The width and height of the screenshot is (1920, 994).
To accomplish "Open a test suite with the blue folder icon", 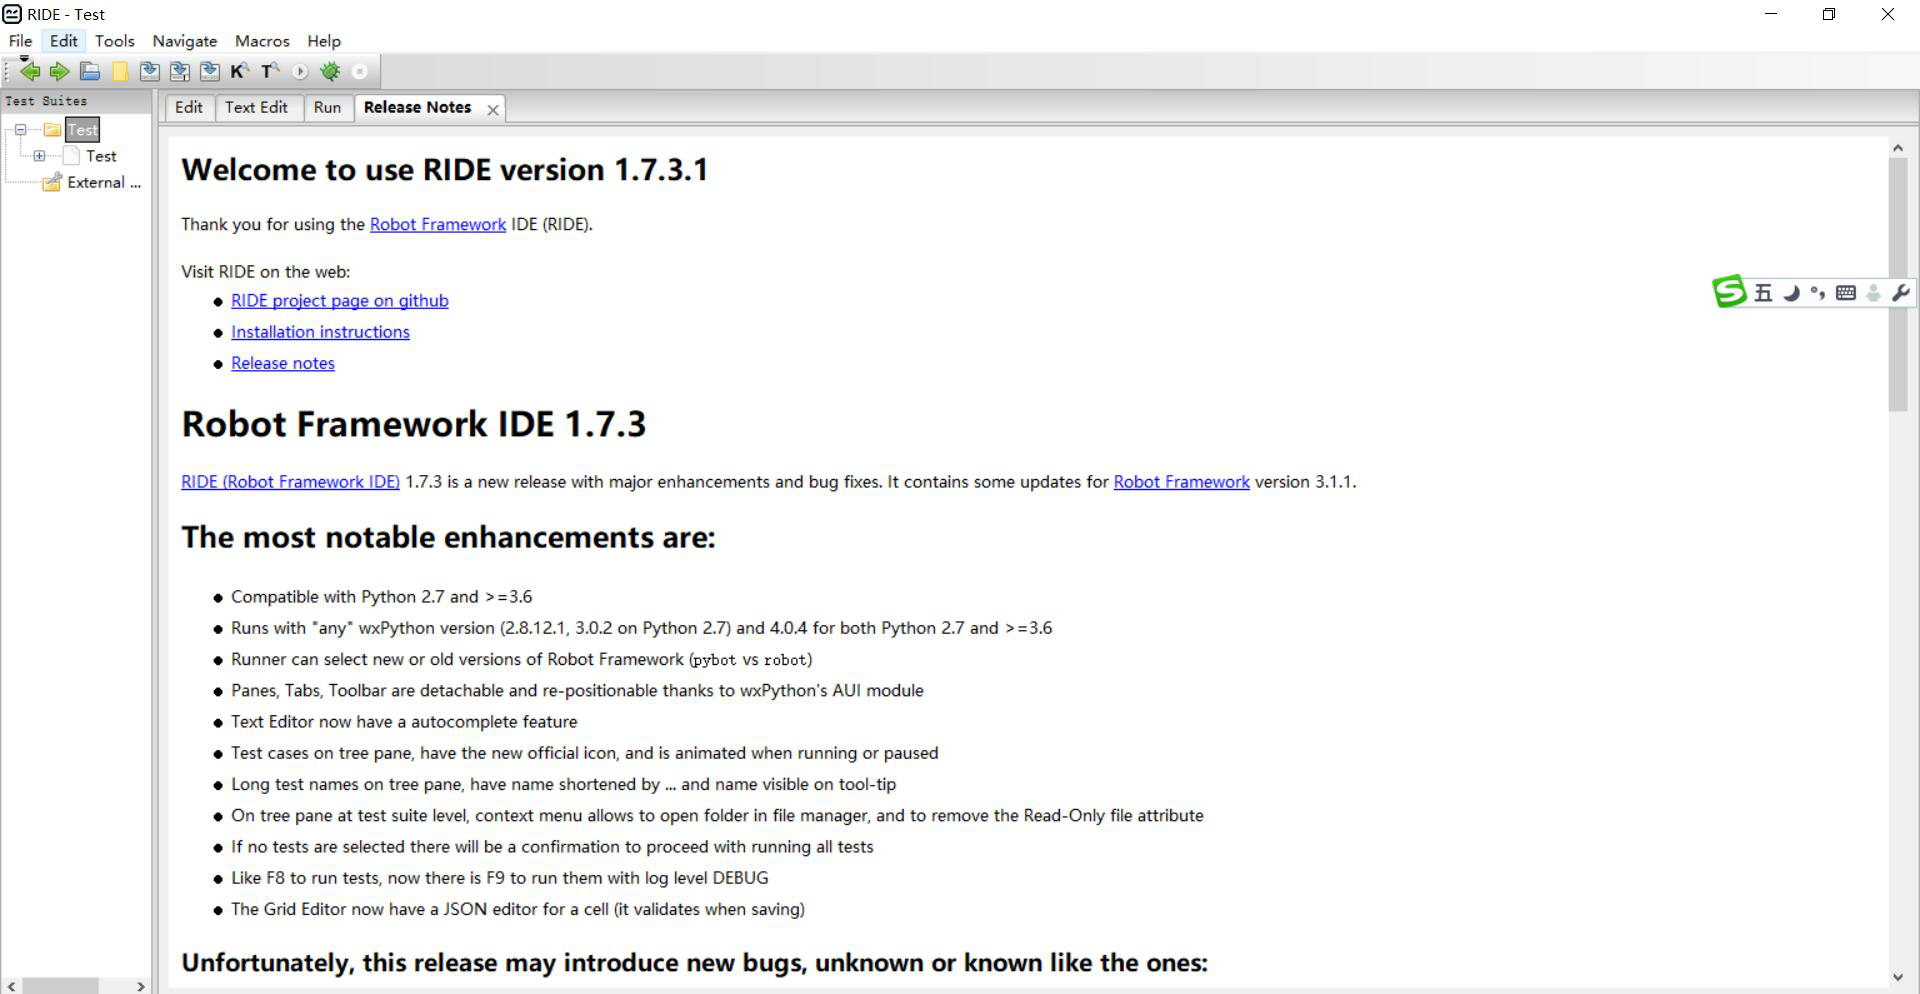I will click(x=90, y=71).
